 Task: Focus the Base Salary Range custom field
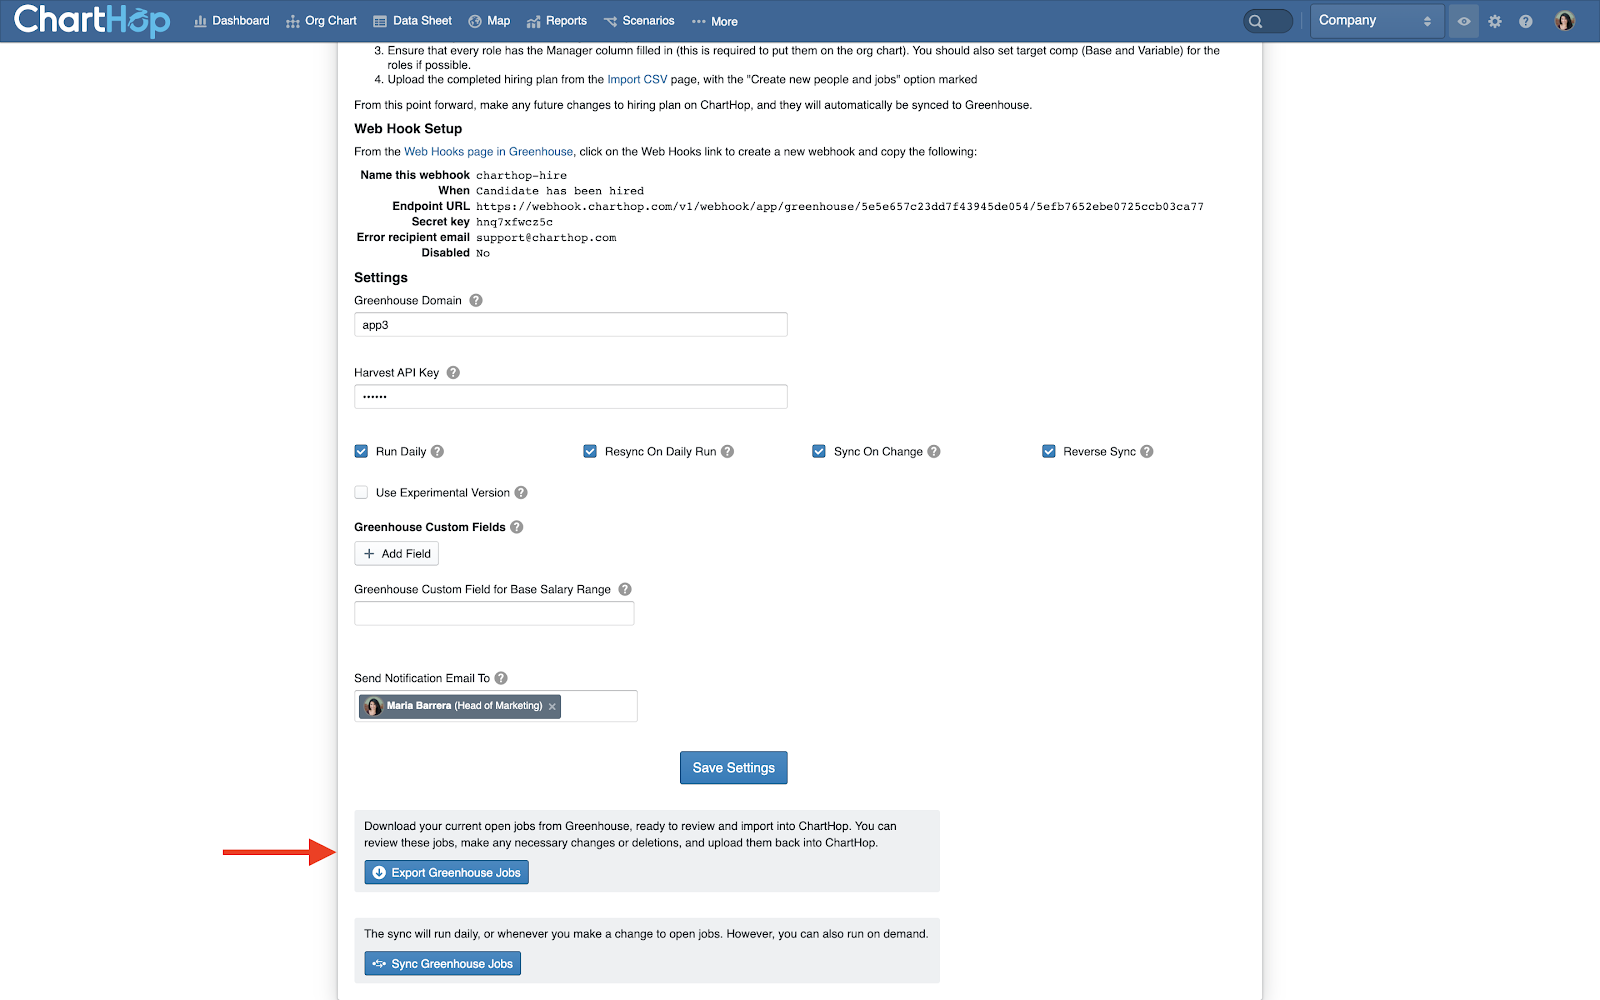coord(494,613)
